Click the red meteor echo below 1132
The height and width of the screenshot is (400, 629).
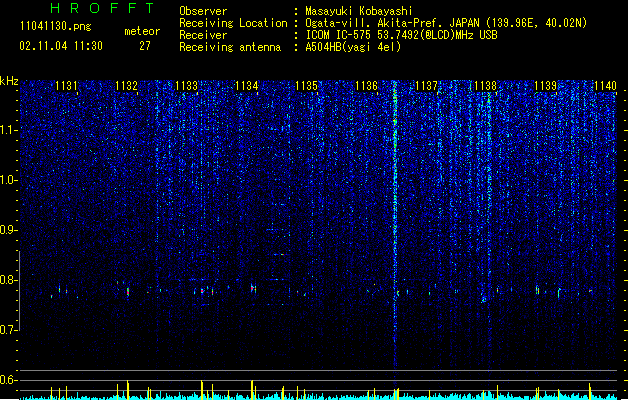pos(128,292)
